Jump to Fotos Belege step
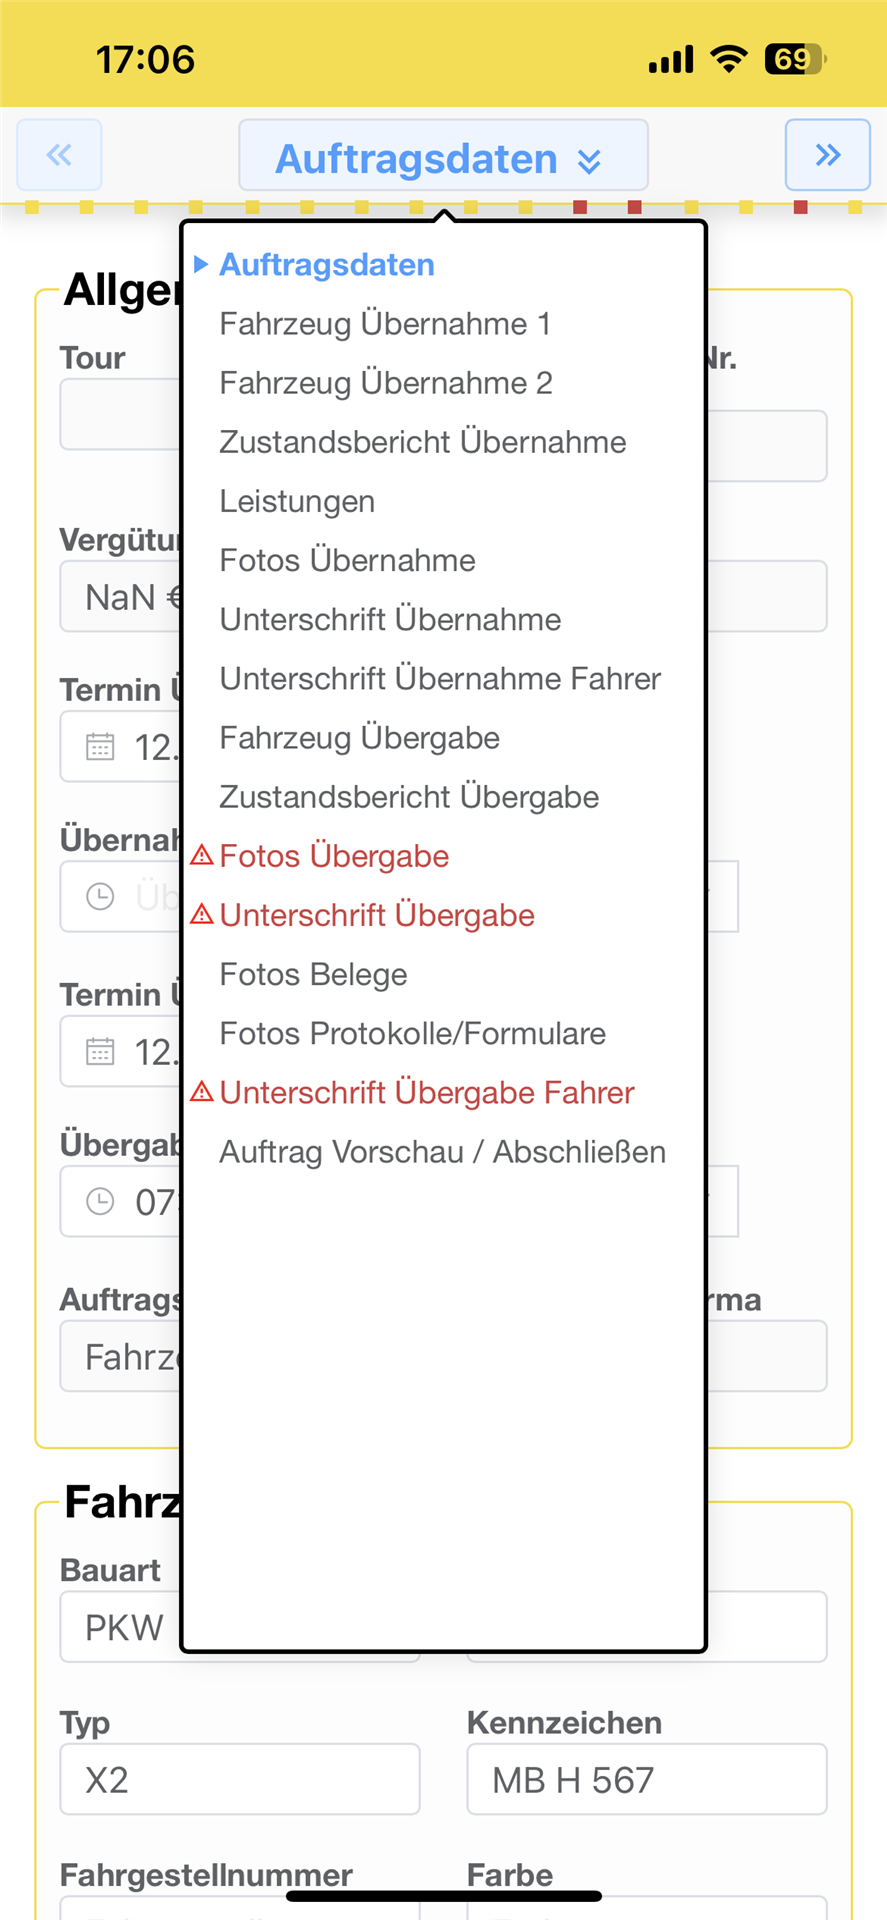Screen dimensions: 887x1920 tap(313, 974)
